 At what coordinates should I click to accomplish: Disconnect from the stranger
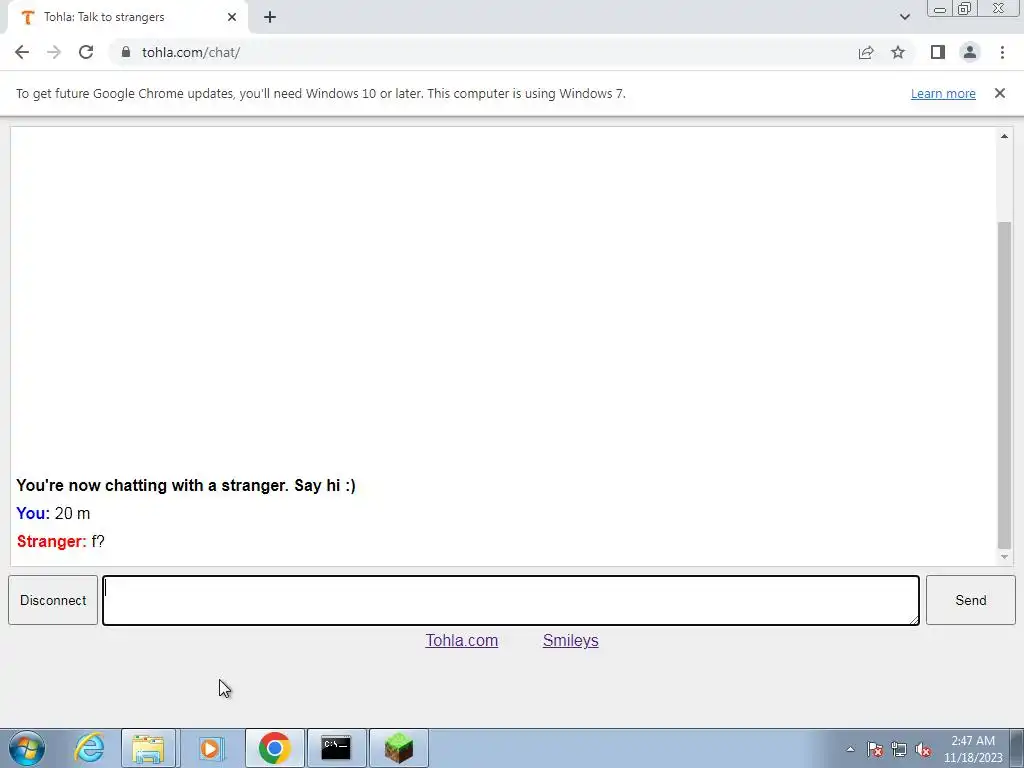pos(53,600)
